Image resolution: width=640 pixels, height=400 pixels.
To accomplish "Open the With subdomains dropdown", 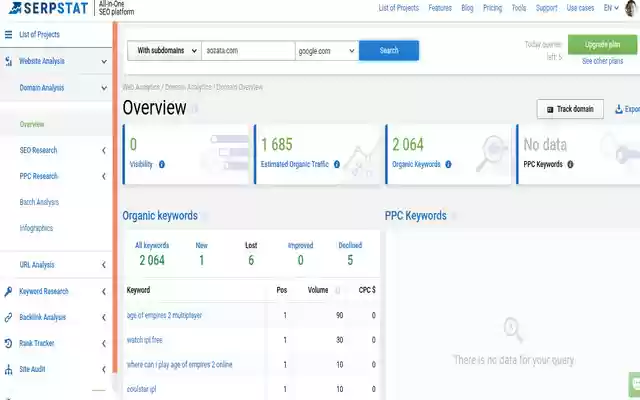I will coord(164,51).
